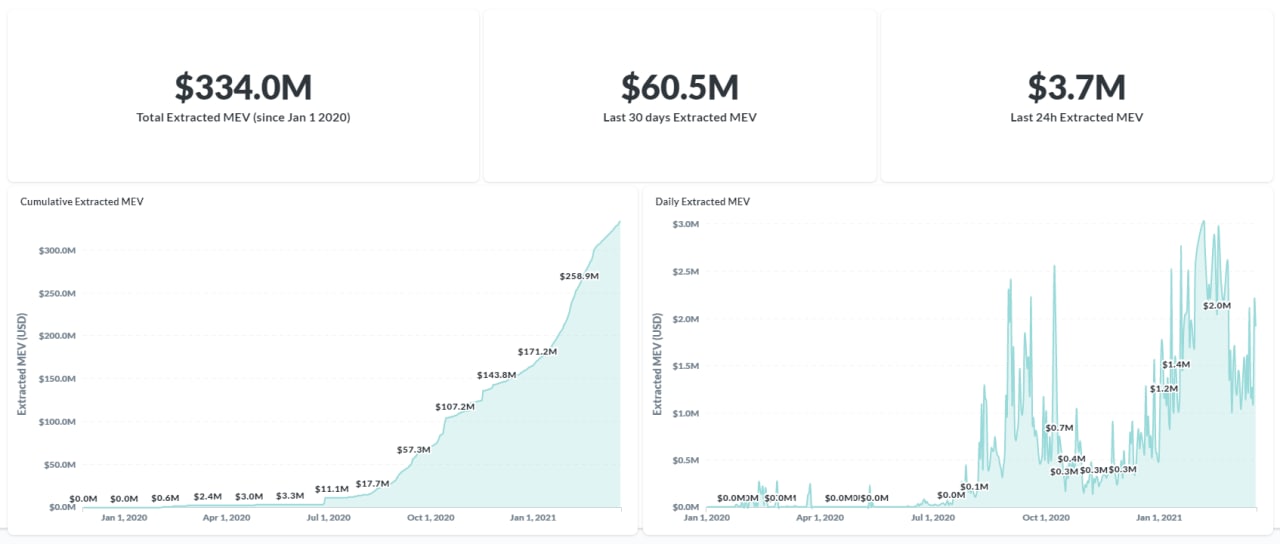Click the $3.7M Last 24h Extracted value
1280x544 pixels.
[x=1076, y=88]
